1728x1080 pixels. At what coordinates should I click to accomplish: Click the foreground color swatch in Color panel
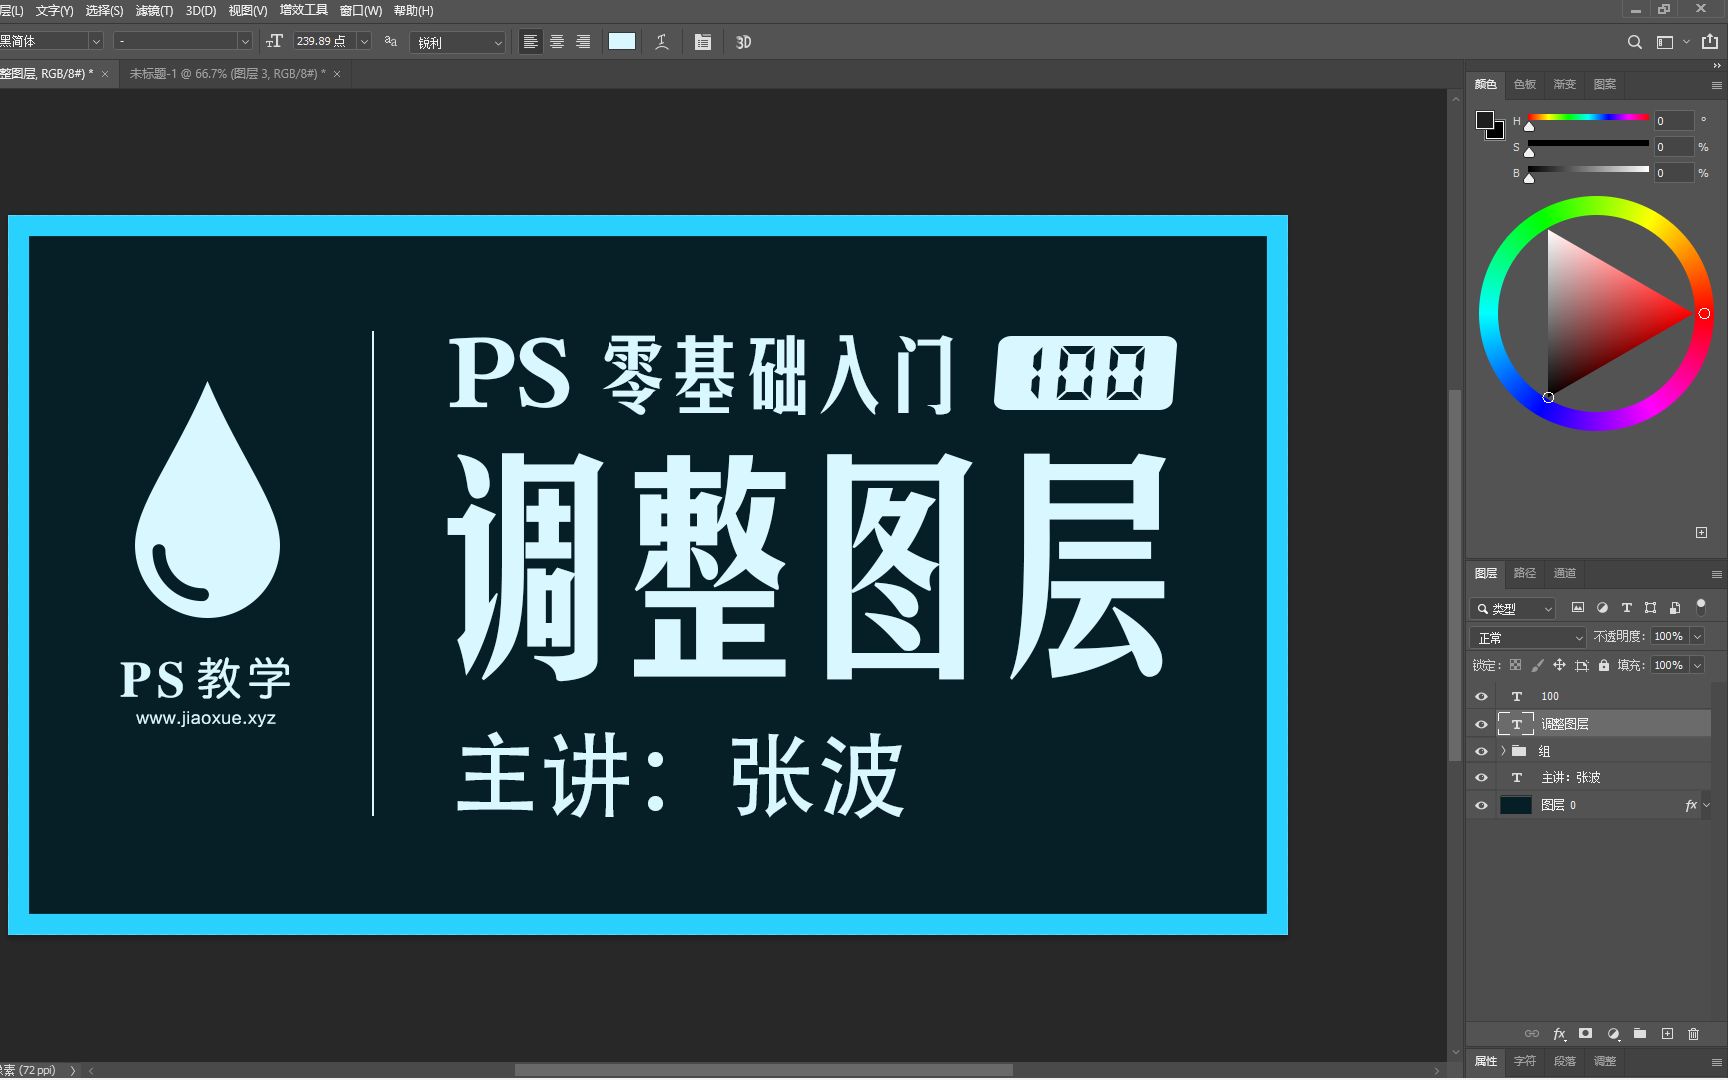click(x=1485, y=120)
